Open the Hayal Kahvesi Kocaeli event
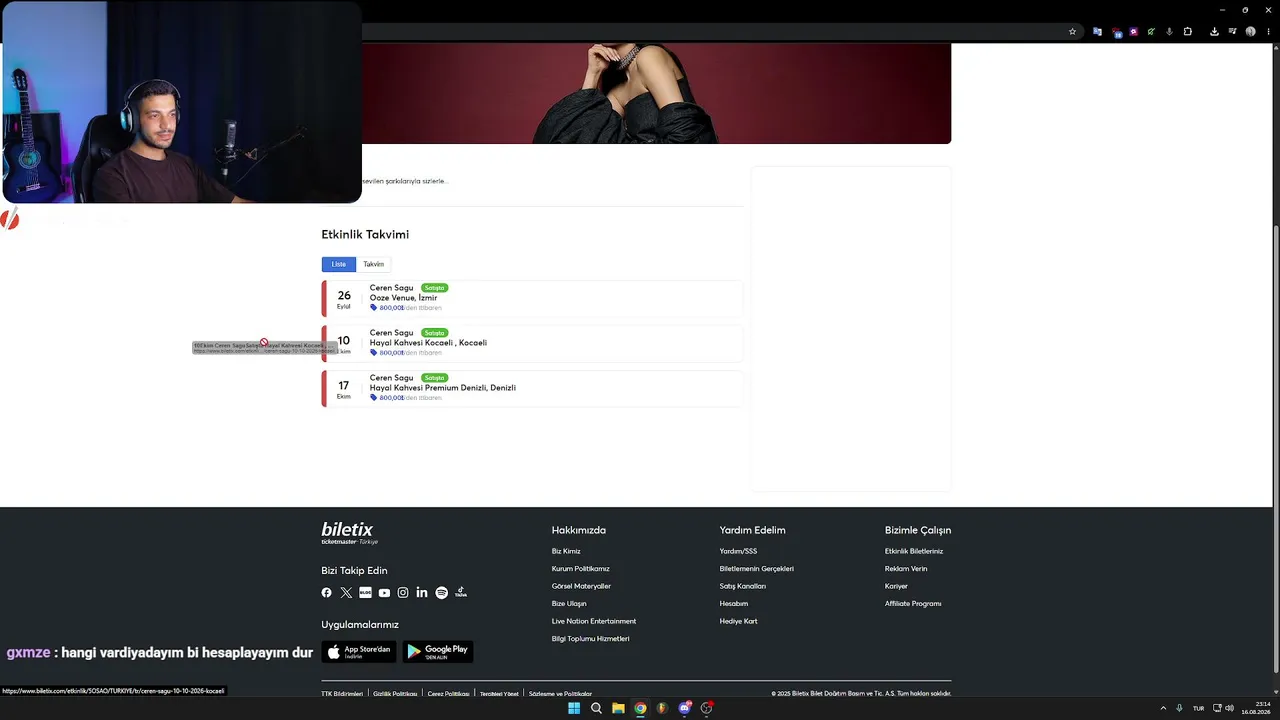The width and height of the screenshot is (1280, 720). [532, 343]
